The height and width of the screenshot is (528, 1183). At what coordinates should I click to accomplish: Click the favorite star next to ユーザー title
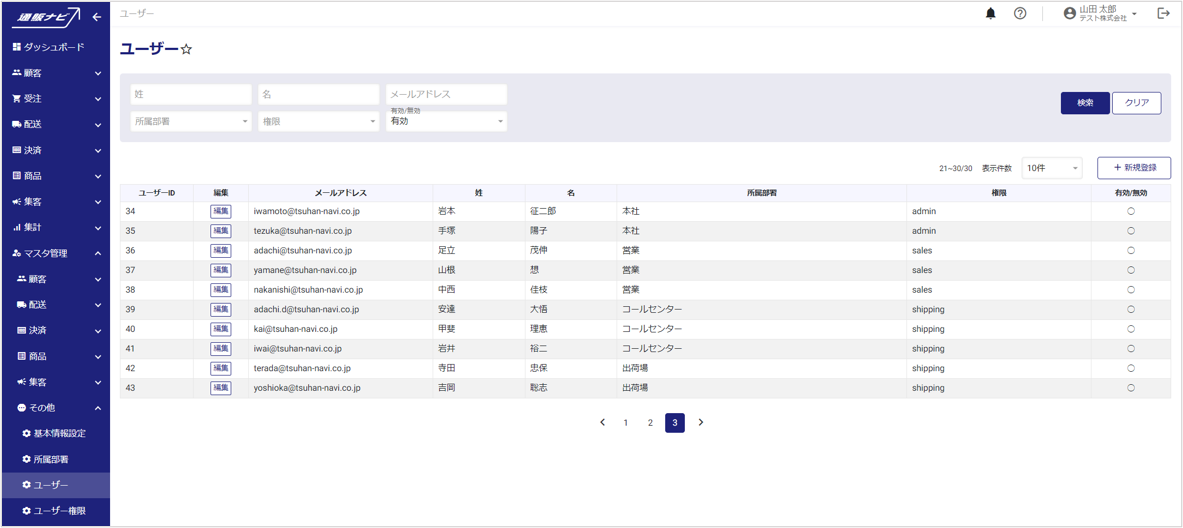tap(186, 49)
